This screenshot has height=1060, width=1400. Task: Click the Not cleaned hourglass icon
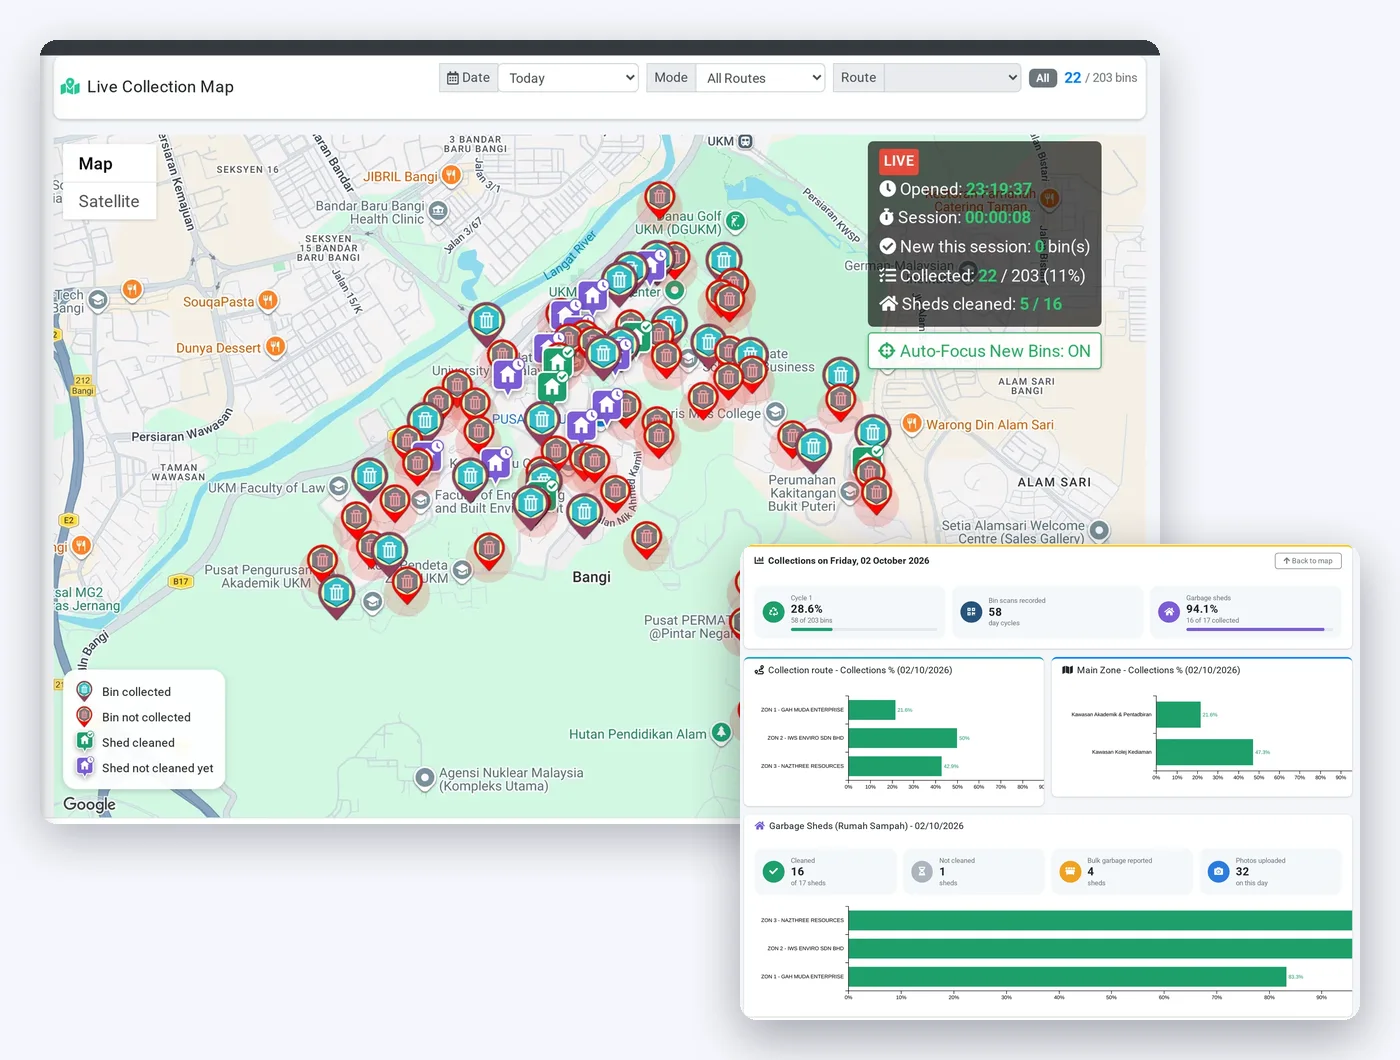coord(922,872)
